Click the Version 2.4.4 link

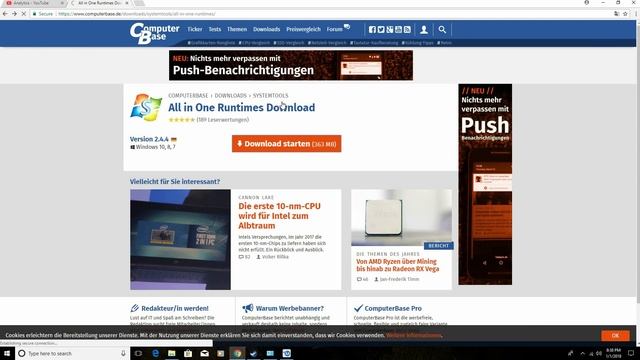pos(149,139)
